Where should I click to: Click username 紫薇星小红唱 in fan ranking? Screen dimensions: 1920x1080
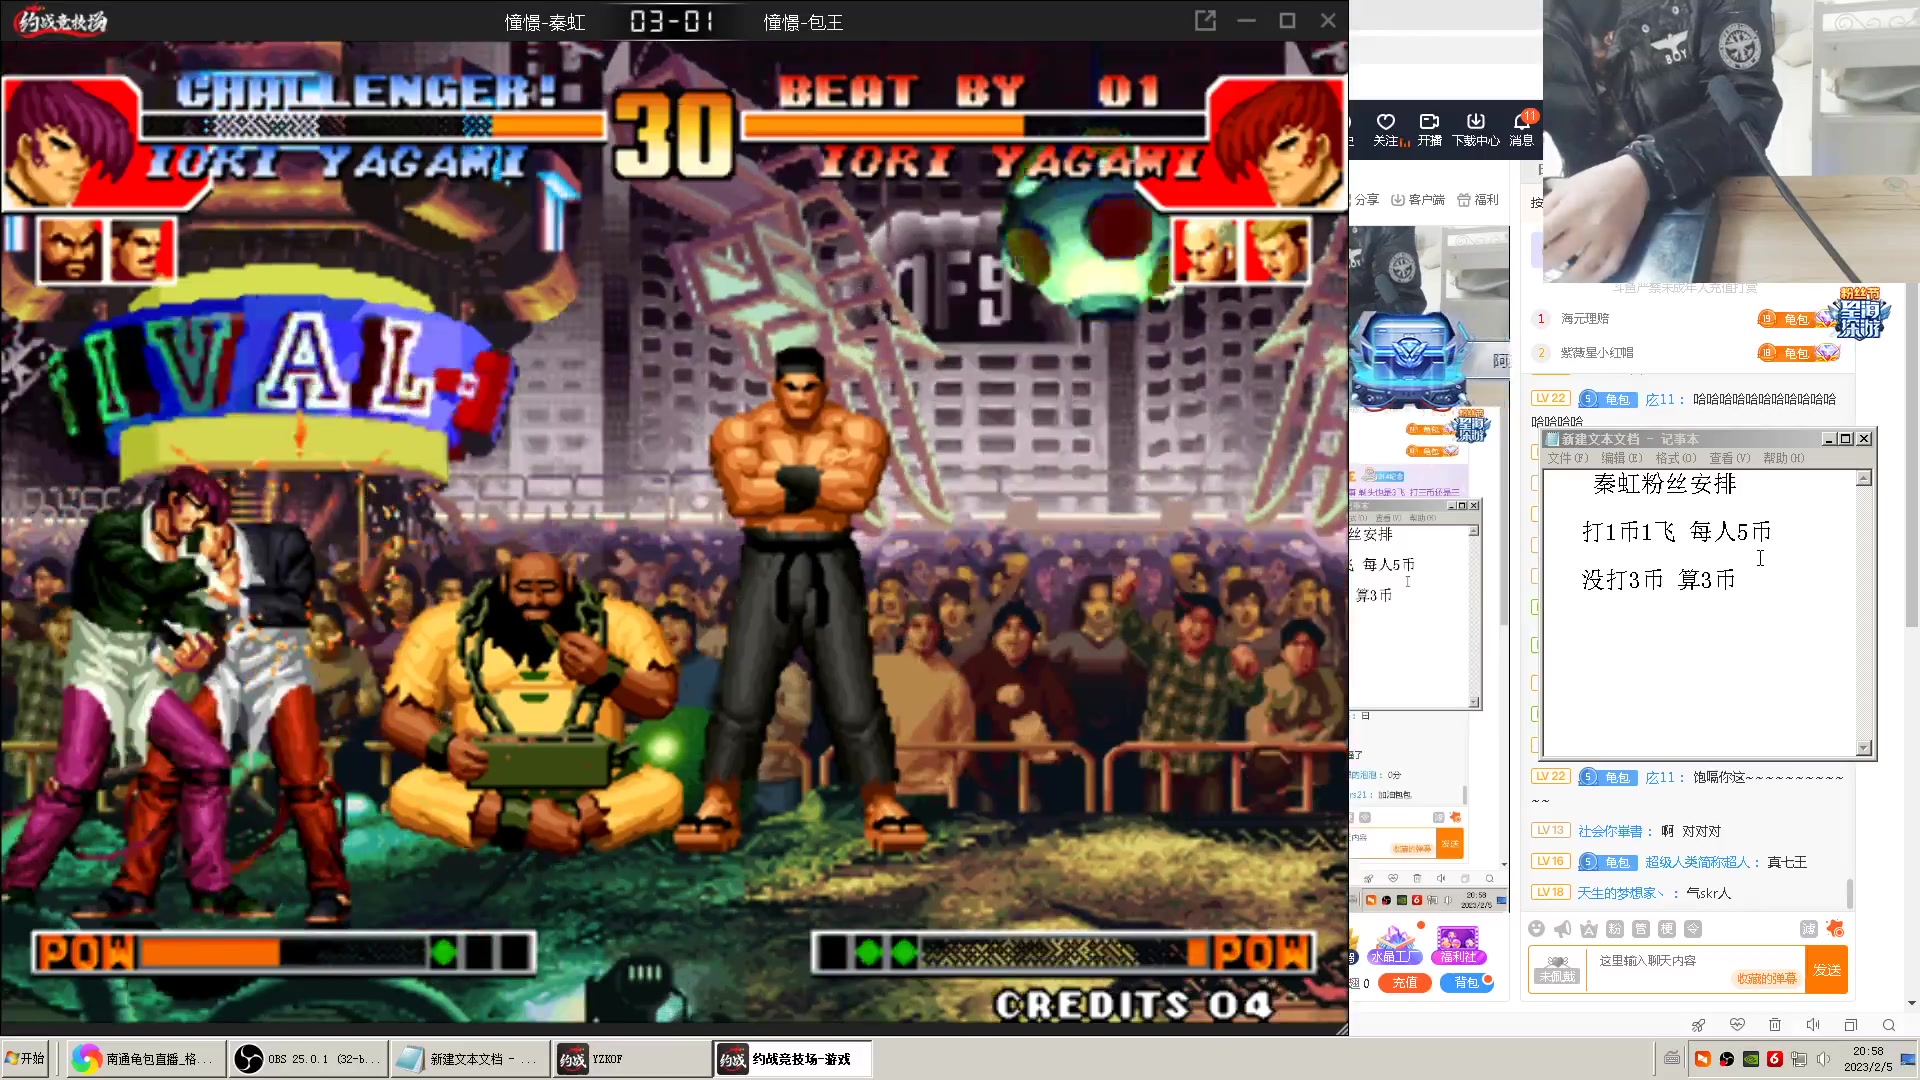point(1597,353)
